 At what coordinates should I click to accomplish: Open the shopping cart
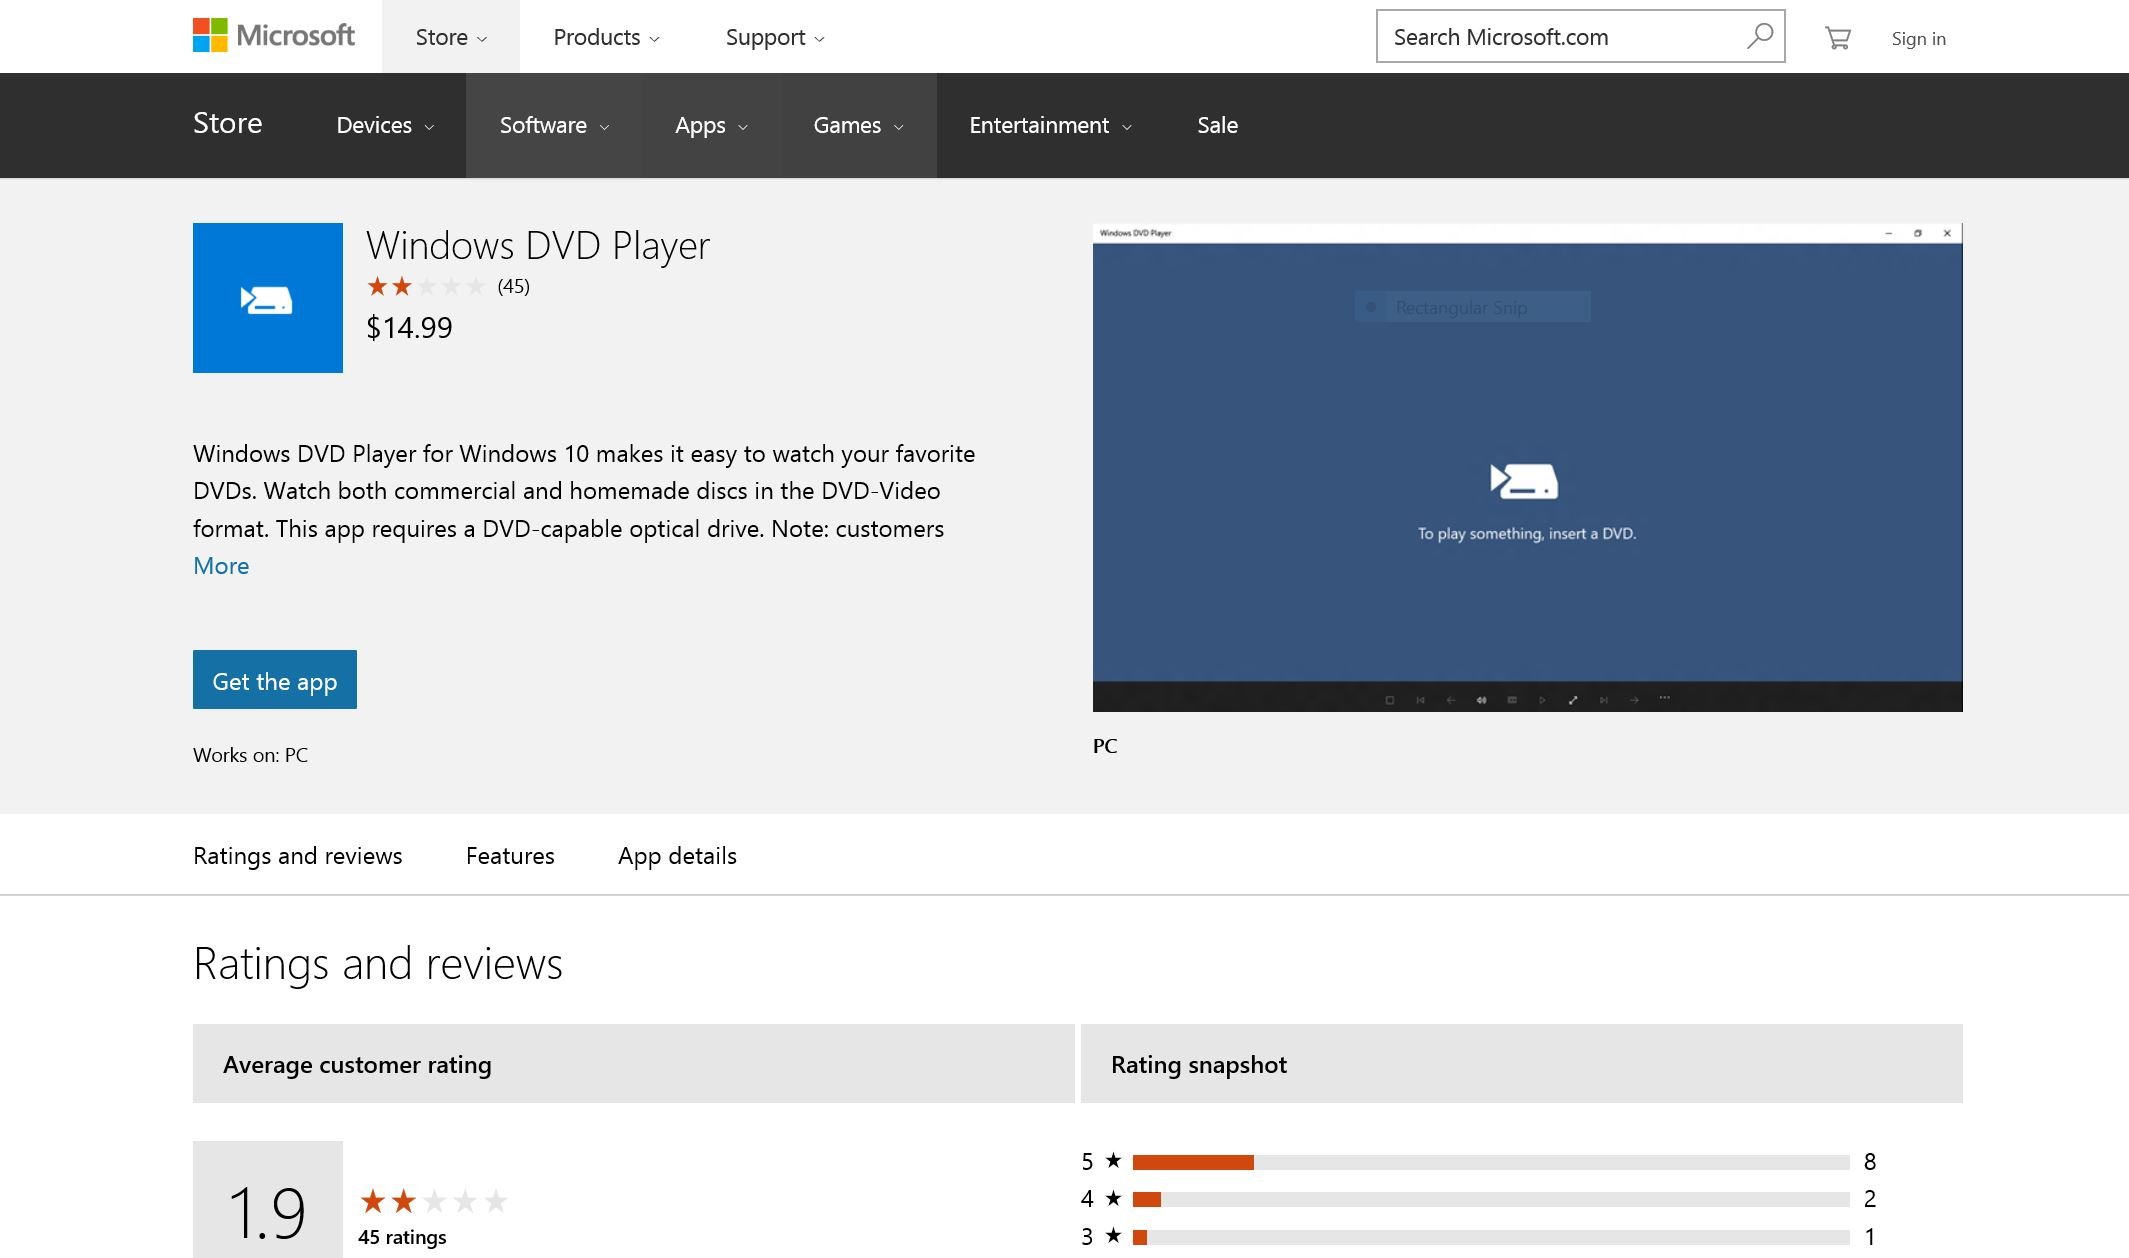coord(1837,38)
